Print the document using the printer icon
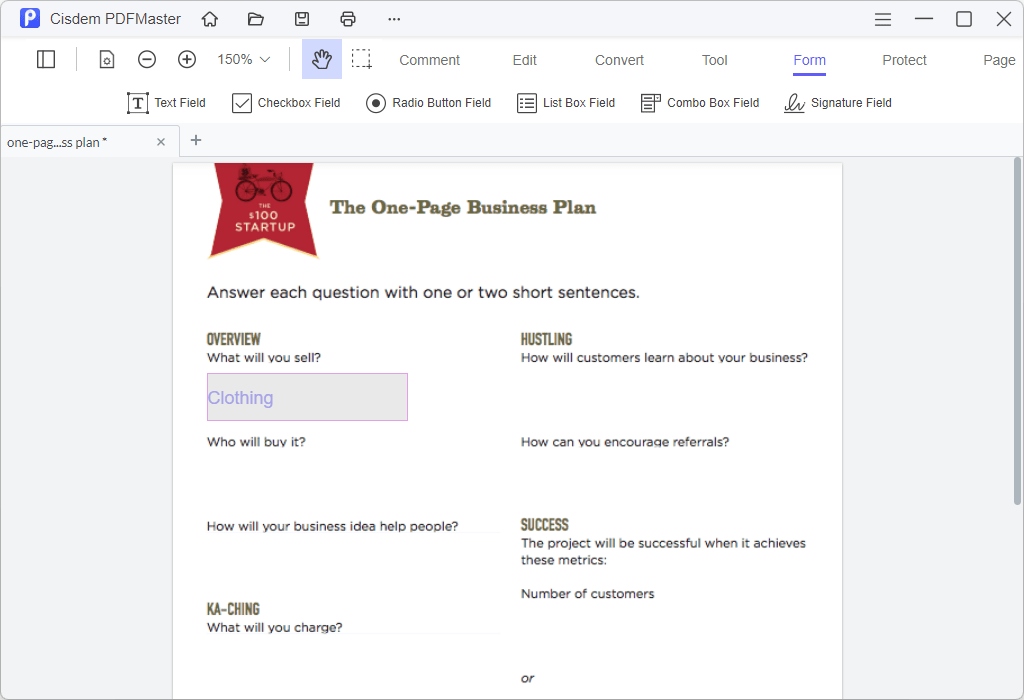The width and height of the screenshot is (1024, 700). coord(348,19)
